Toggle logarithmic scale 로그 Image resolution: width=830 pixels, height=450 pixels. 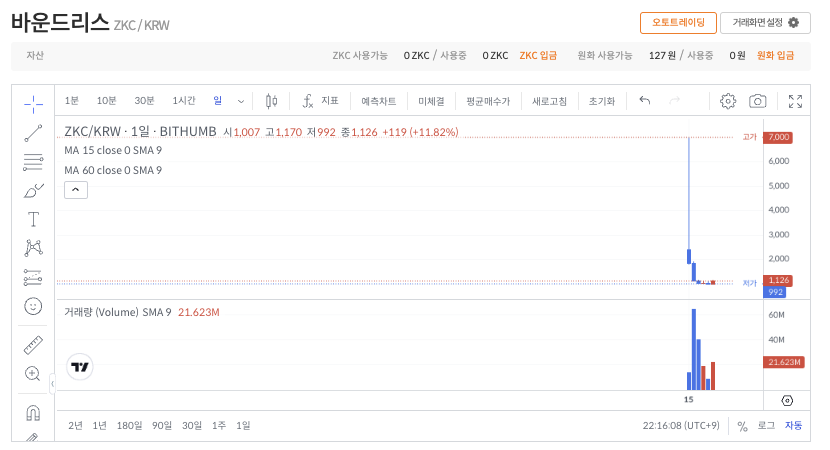pyautogui.click(x=766, y=425)
